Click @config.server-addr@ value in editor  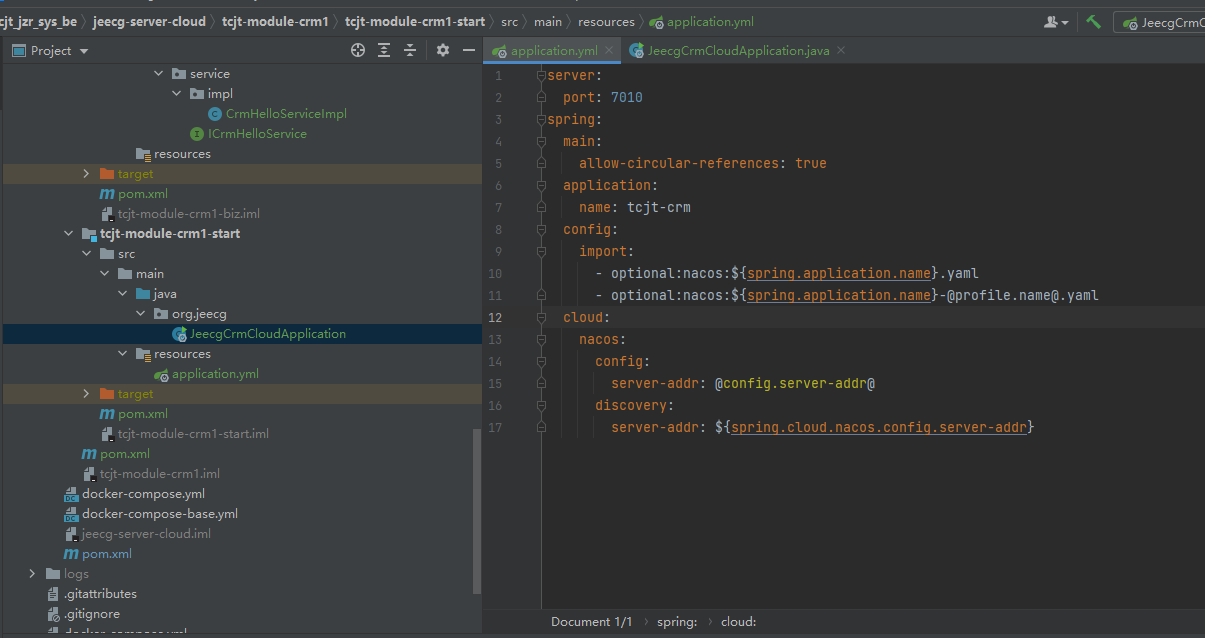(x=795, y=383)
